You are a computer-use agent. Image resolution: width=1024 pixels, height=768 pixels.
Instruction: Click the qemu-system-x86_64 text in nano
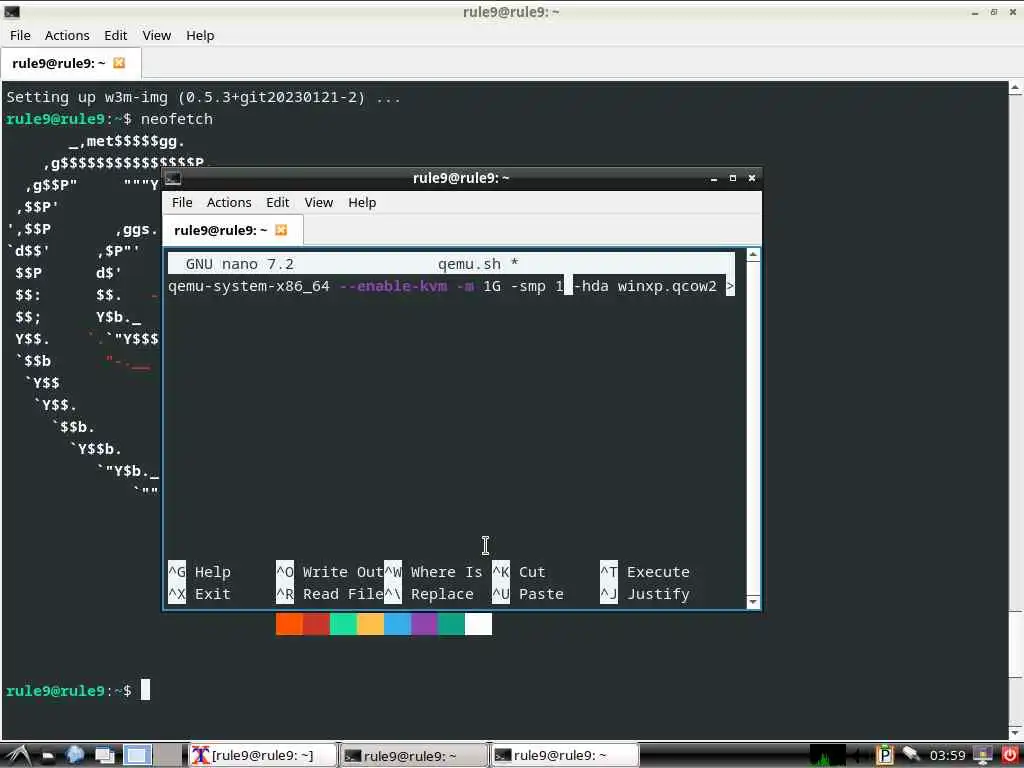249,287
